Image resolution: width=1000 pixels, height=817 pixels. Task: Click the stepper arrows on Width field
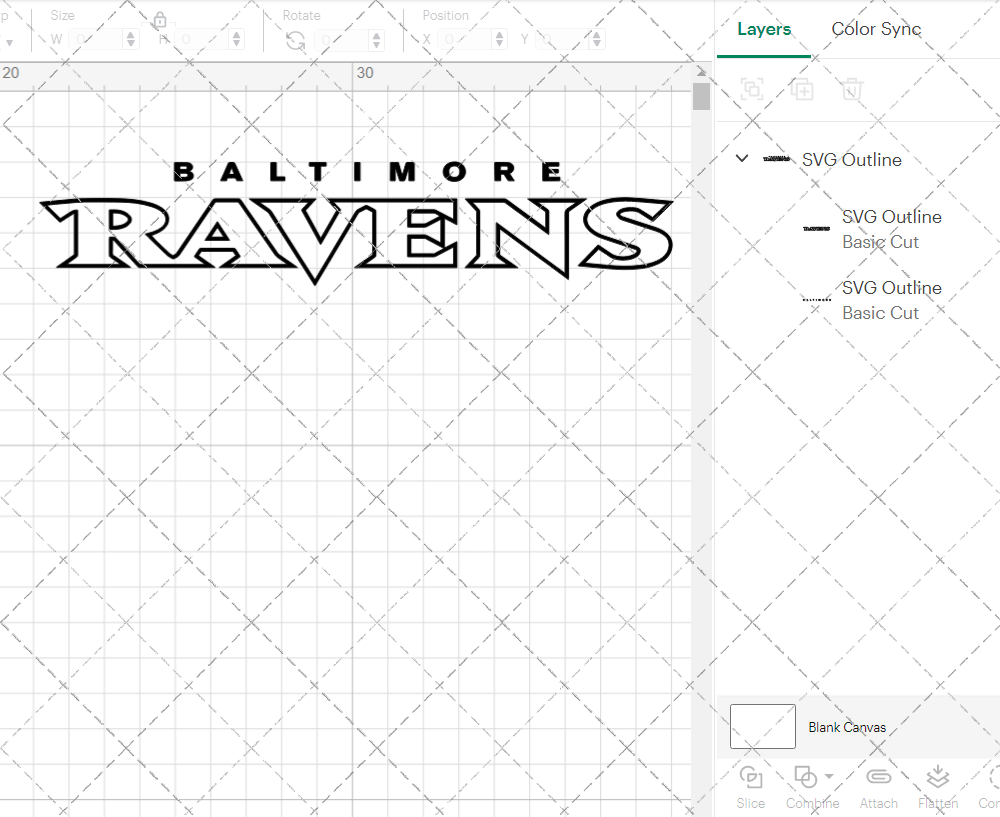click(130, 38)
